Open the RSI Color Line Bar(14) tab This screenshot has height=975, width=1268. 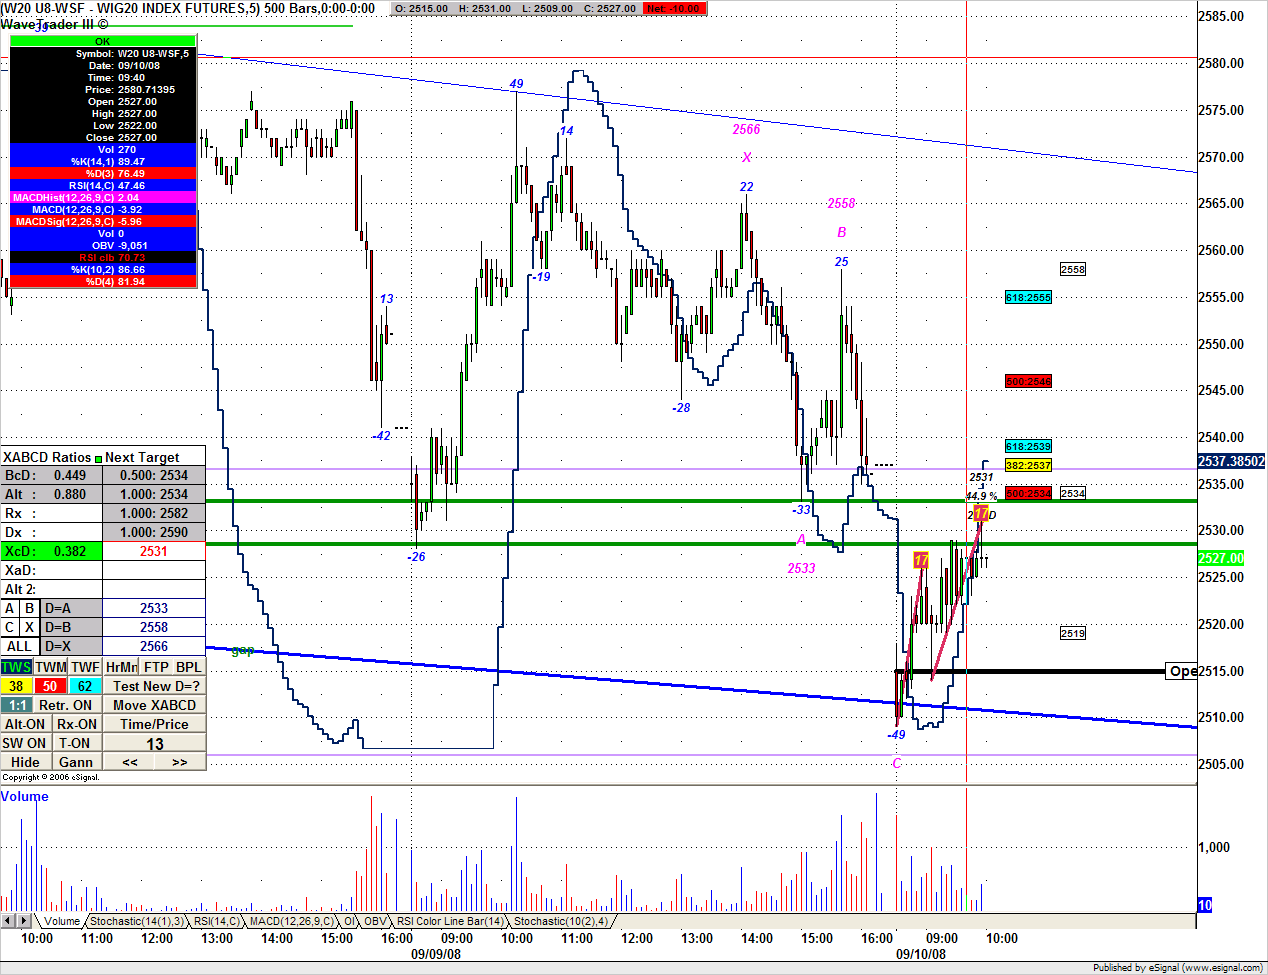pos(450,921)
